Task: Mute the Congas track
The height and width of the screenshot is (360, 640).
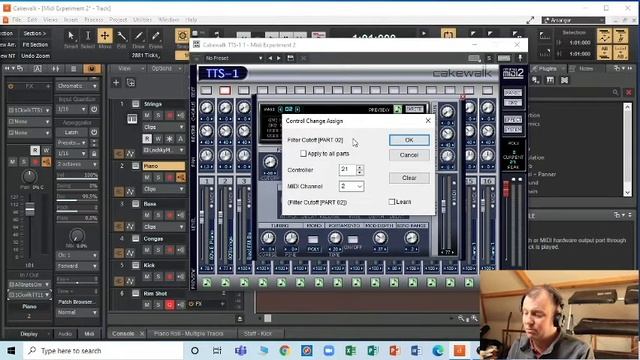Action: click(x=147, y=250)
